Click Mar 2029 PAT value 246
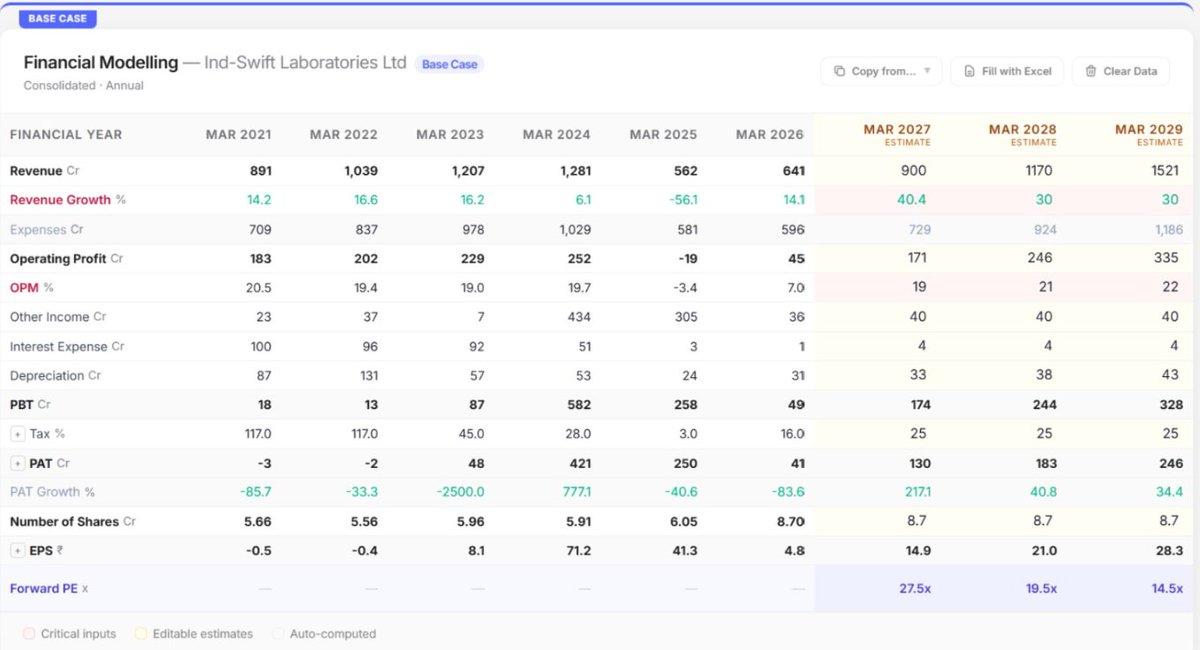 tap(1169, 463)
